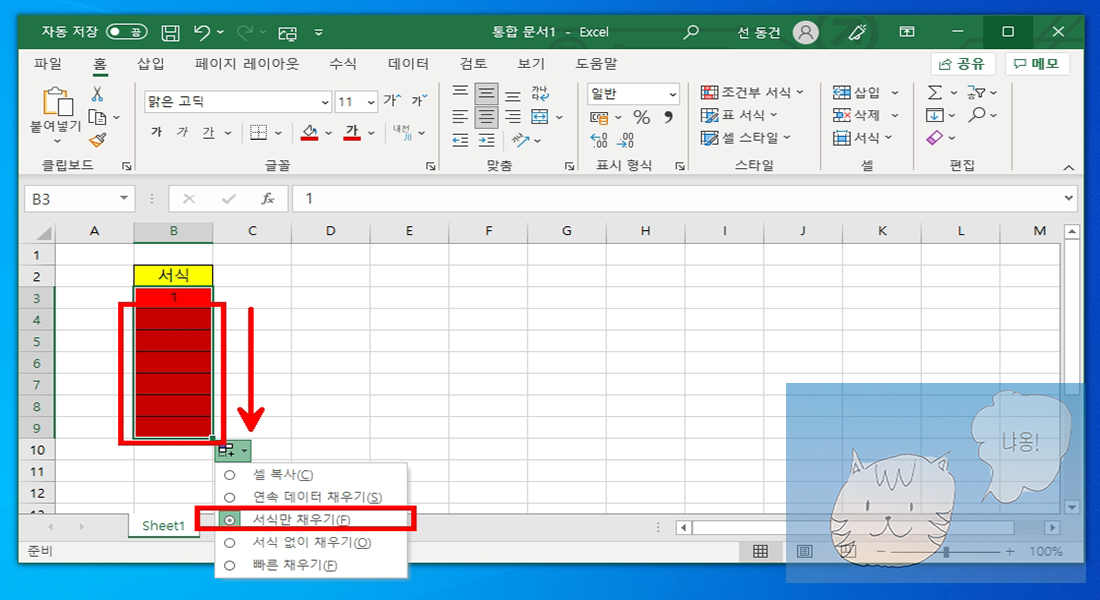This screenshot has width=1100, height=600.
Task: Click the merge and center icon
Action: (539, 116)
